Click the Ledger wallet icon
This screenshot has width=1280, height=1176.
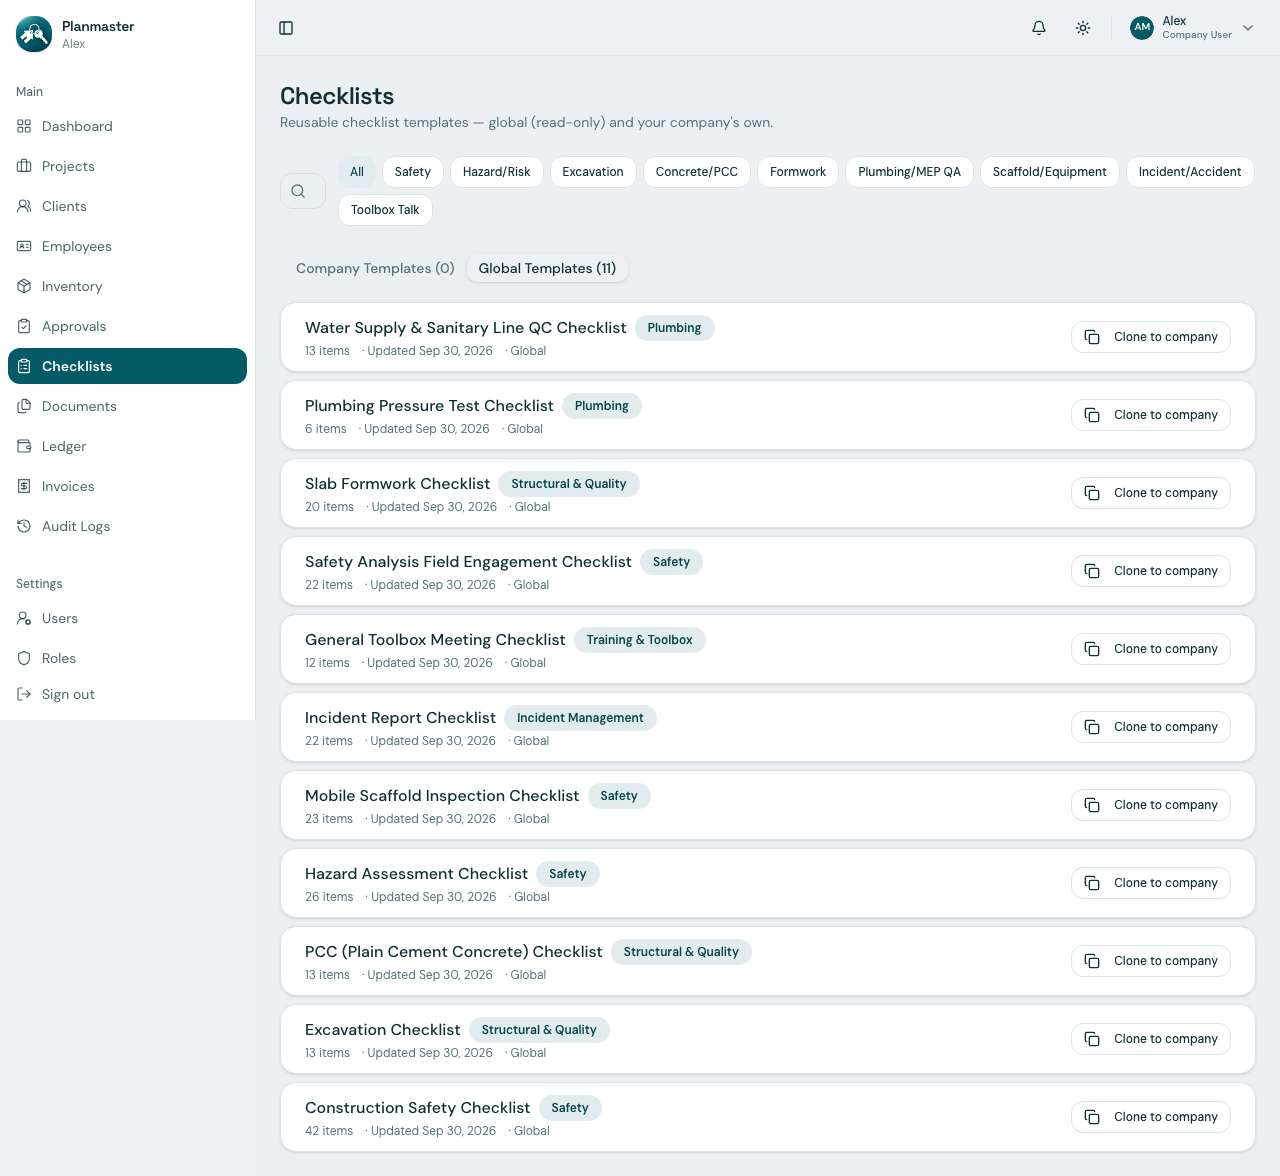click(24, 446)
